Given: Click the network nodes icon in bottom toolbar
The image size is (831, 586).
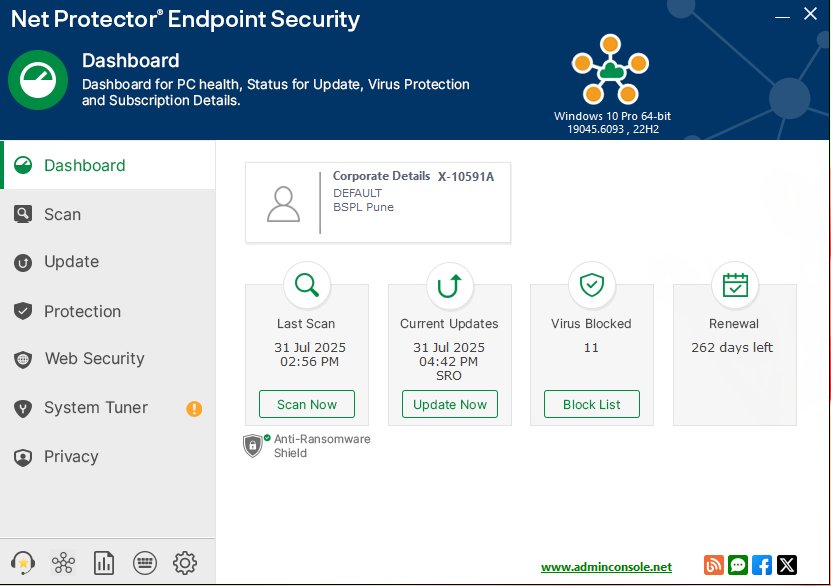Looking at the screenshot, I should coord(63,563).
